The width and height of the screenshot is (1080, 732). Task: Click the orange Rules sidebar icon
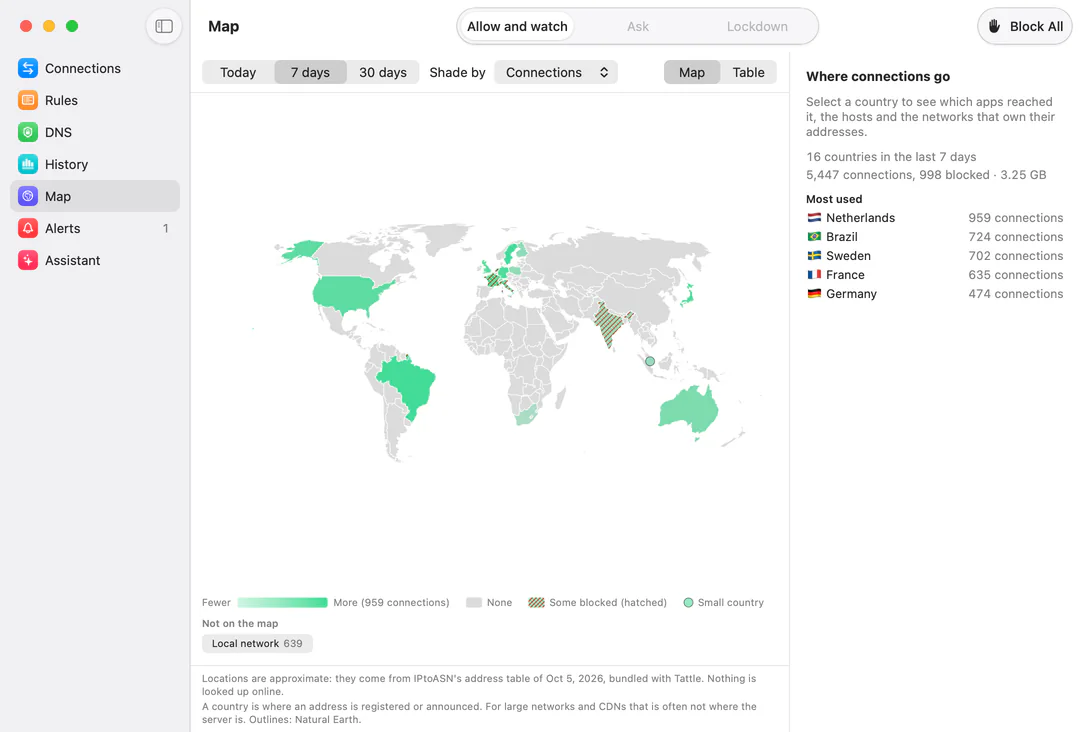pyautogui.click(x=28, y=100)
